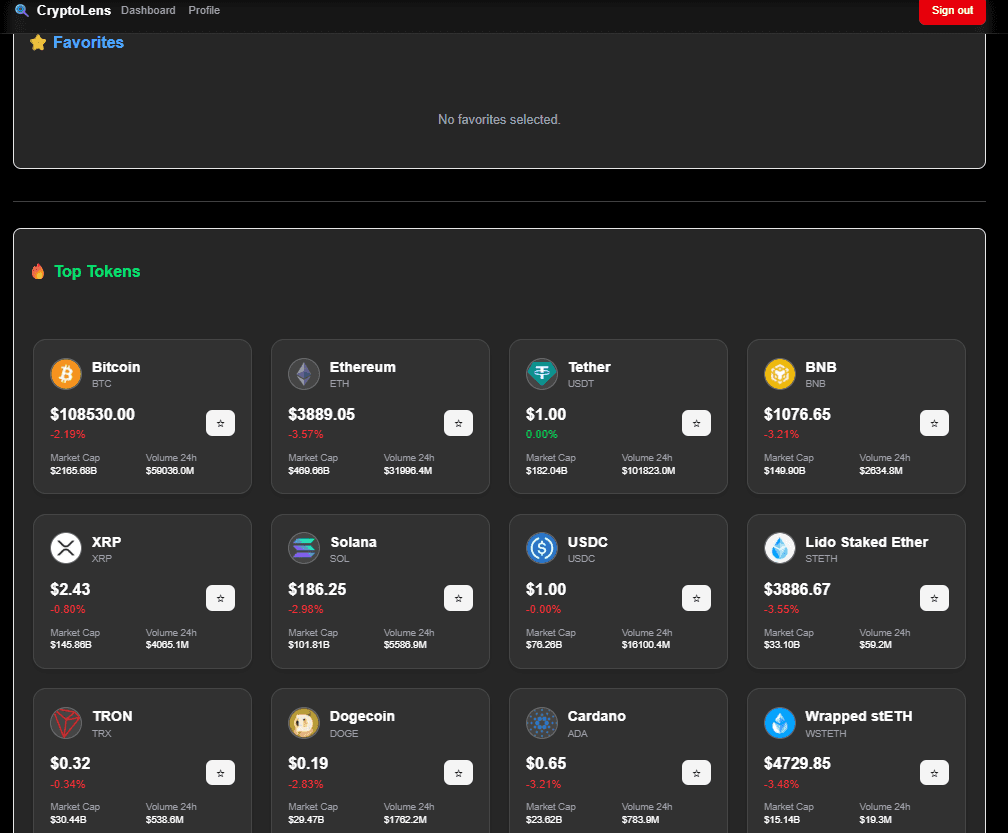Click the Sign out button
The image size is (1008, 833).
(952, 11)
